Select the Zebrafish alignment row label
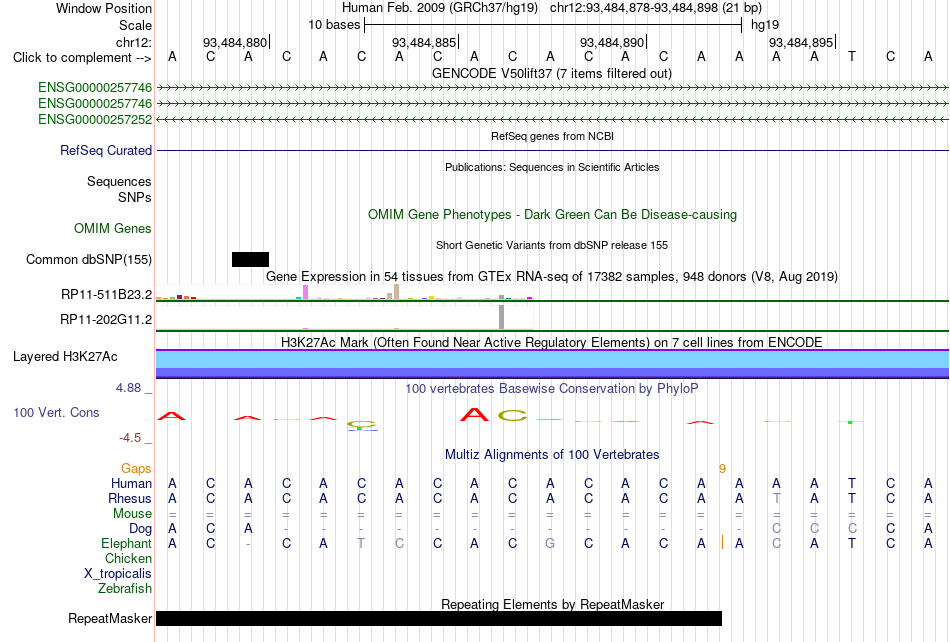Image resolution: width=950 pixels, height=642 pixels. pyautogui.click(x=125, y=588)
